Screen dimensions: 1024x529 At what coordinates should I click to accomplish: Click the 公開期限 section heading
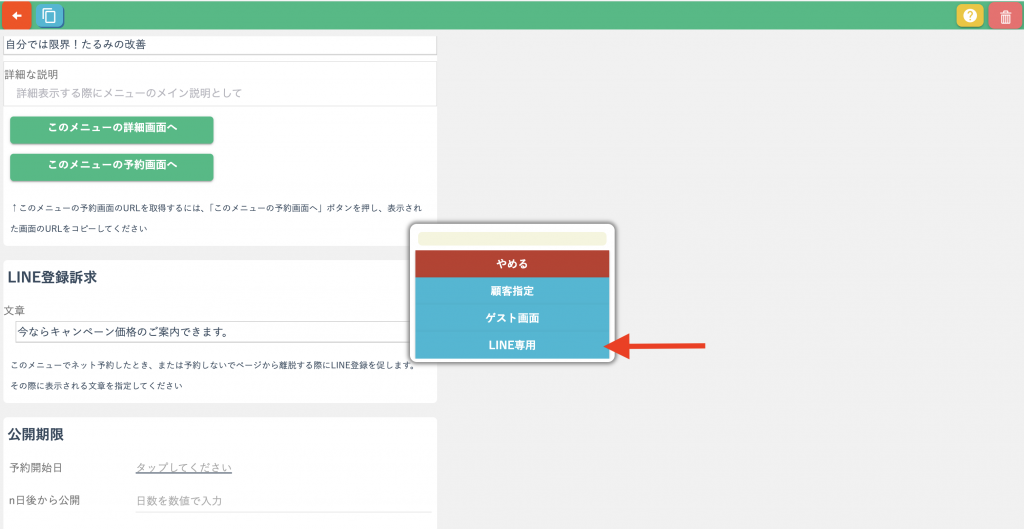(x=36, y=434)
